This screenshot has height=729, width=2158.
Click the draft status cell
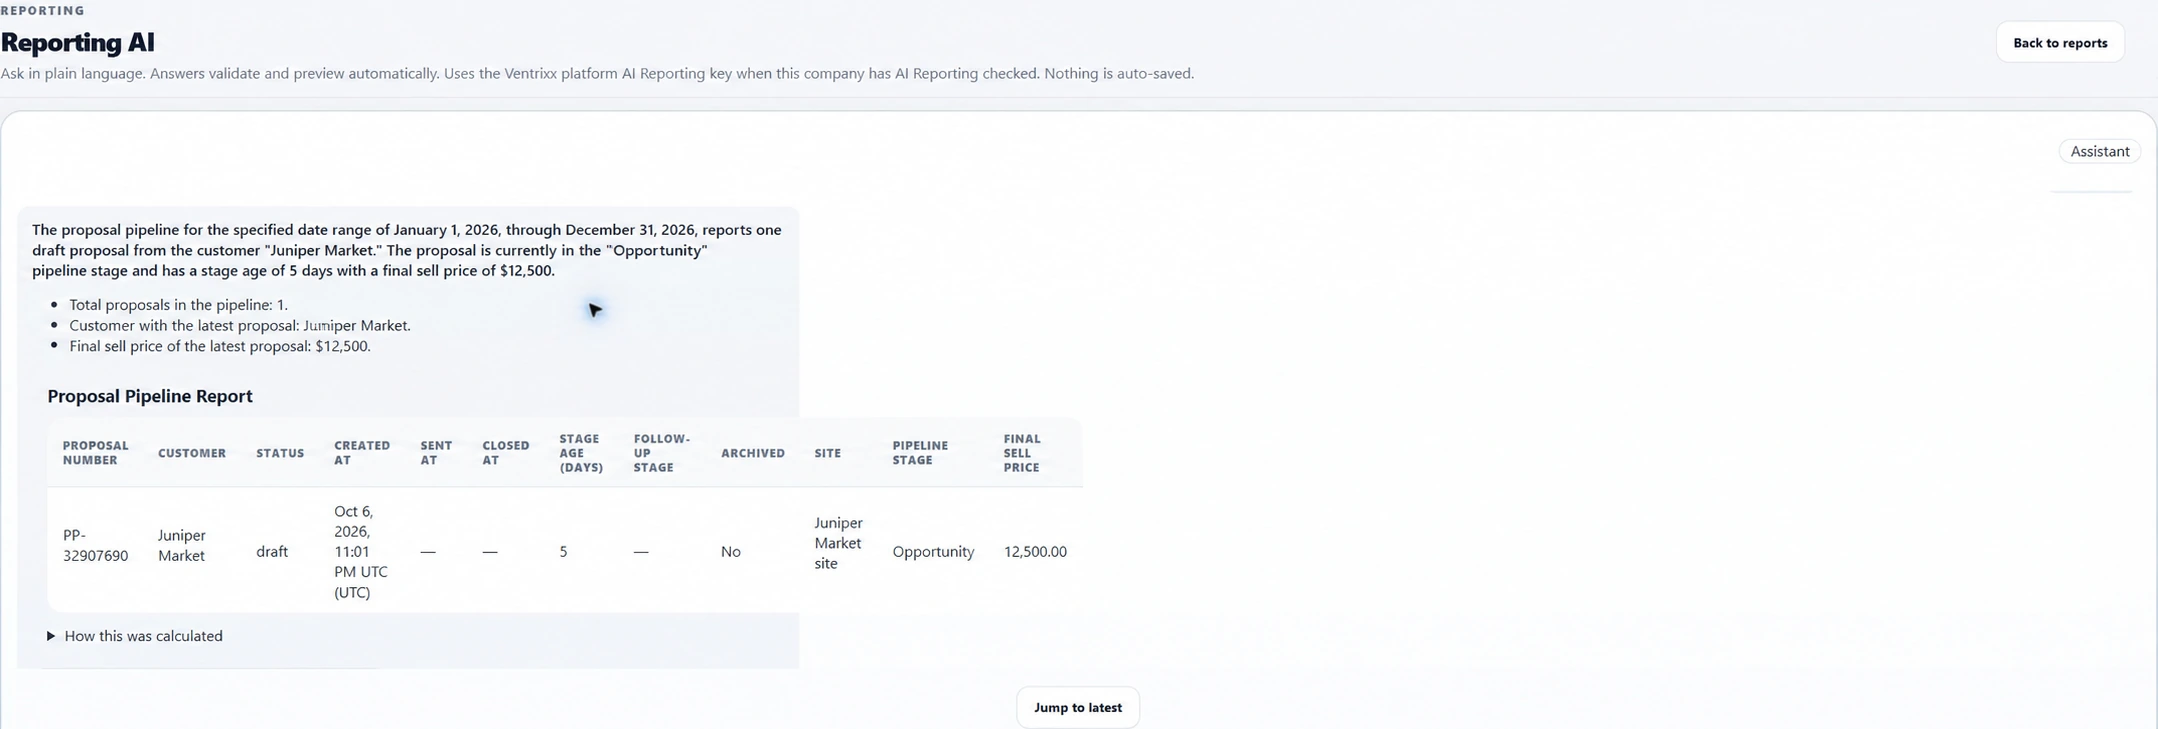(272, 551)
